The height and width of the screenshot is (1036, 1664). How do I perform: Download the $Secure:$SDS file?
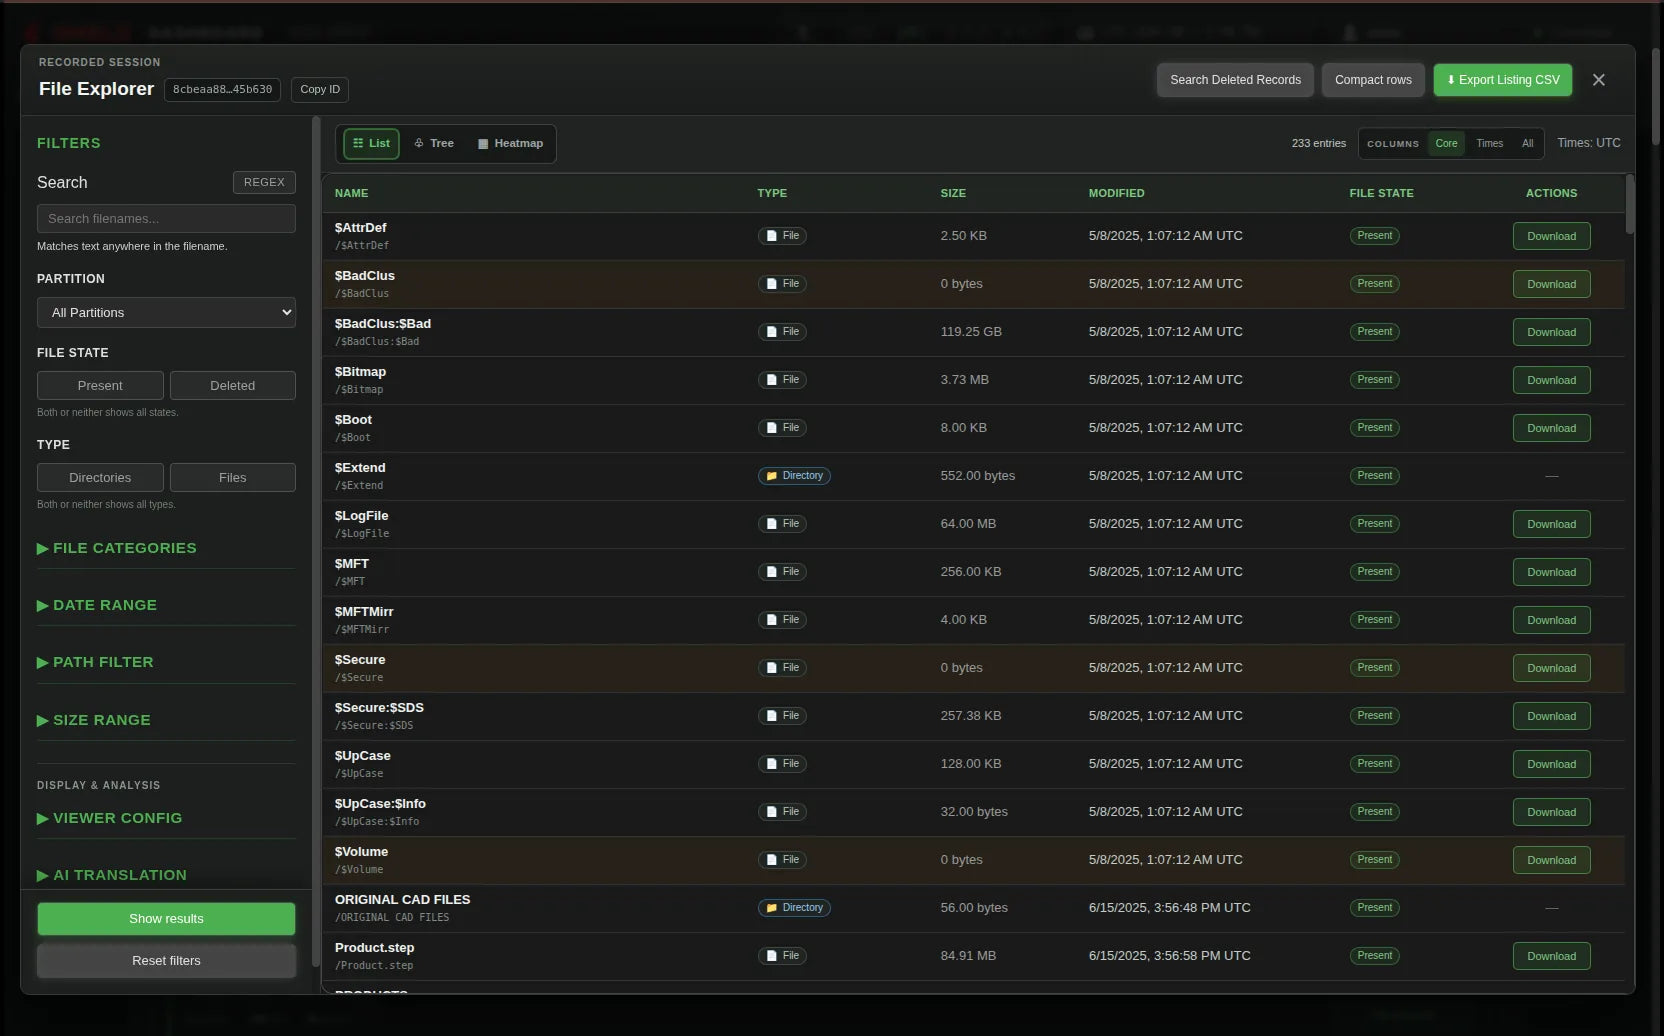(1551, 717)
